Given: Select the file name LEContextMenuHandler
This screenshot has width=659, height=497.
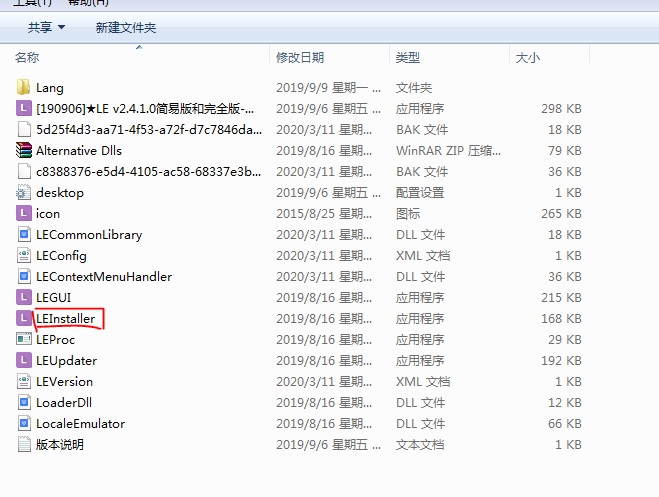Looking at the screenshot, I should [x=104, y=276].
